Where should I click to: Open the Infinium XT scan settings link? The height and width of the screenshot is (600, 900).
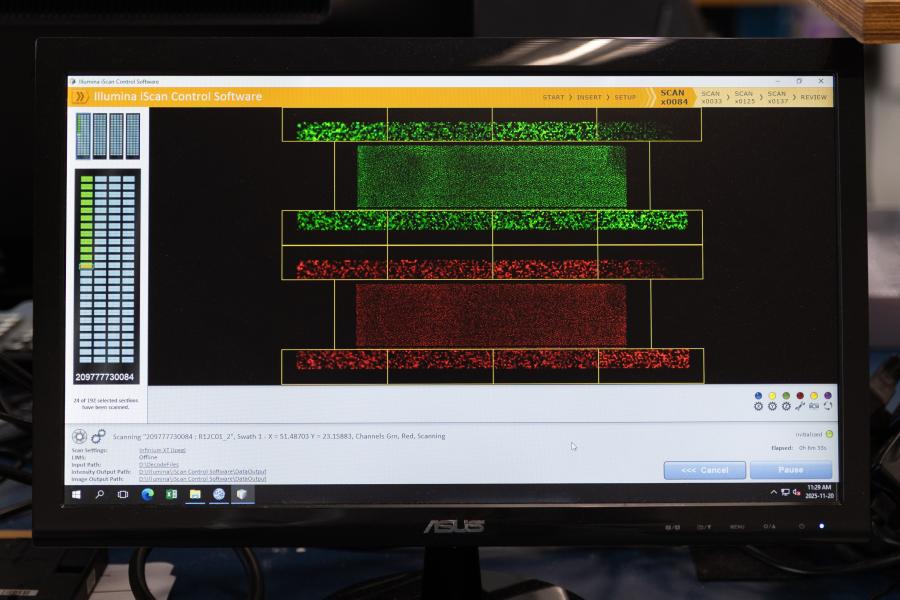(162, 450)
